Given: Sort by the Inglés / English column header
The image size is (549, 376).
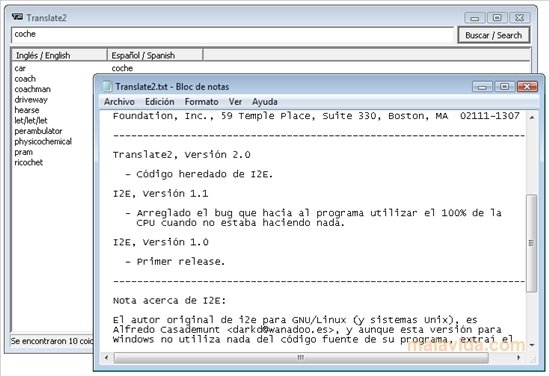Looking at the screenshot, I should pos(59,55).
